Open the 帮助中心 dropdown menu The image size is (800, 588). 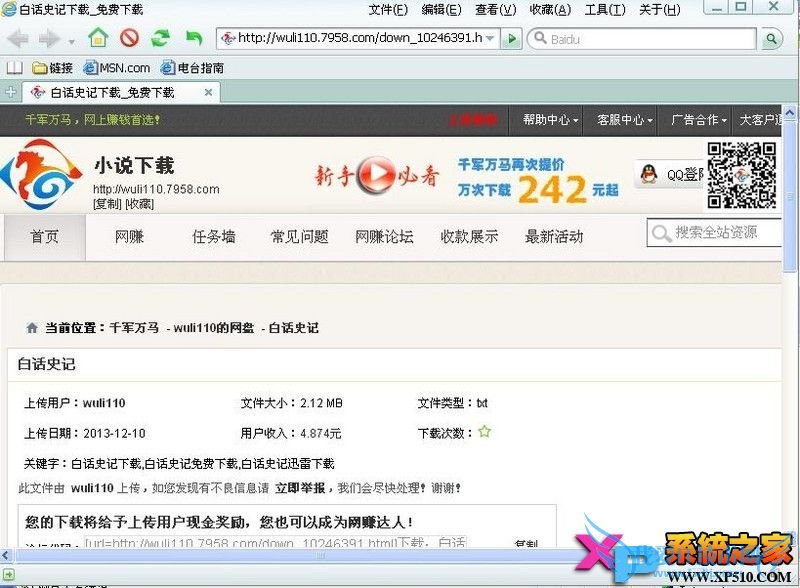click(550, 120)
